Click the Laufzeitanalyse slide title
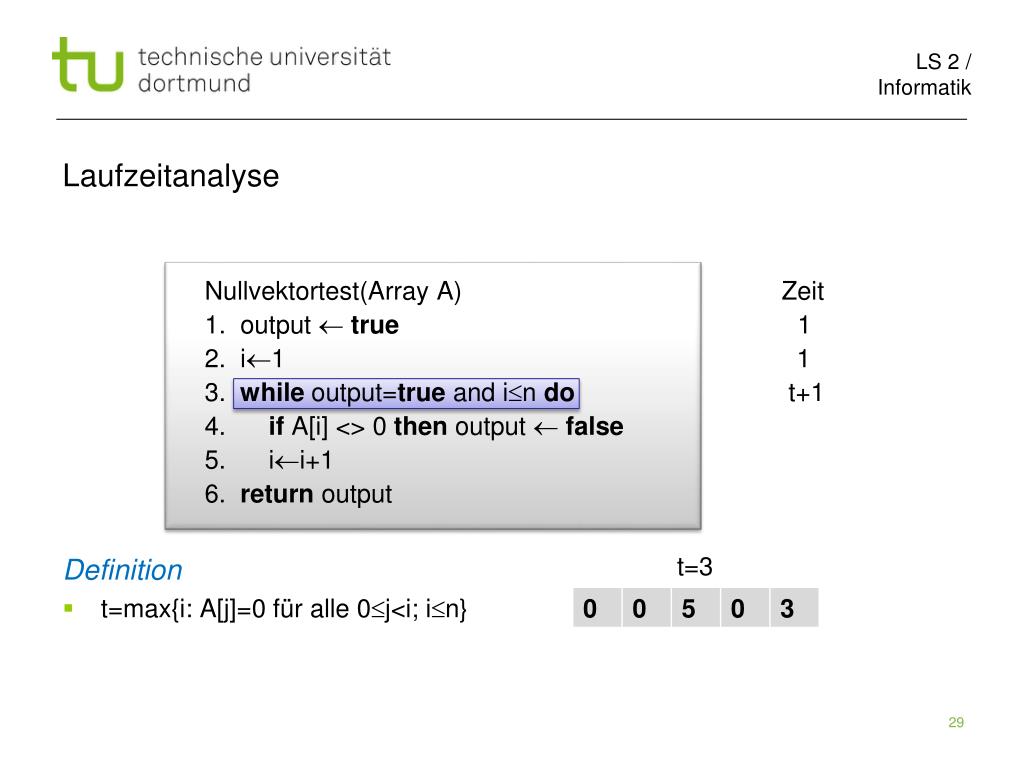Image resolution: width=1024 pixels, height=768 pixels. 171,176
